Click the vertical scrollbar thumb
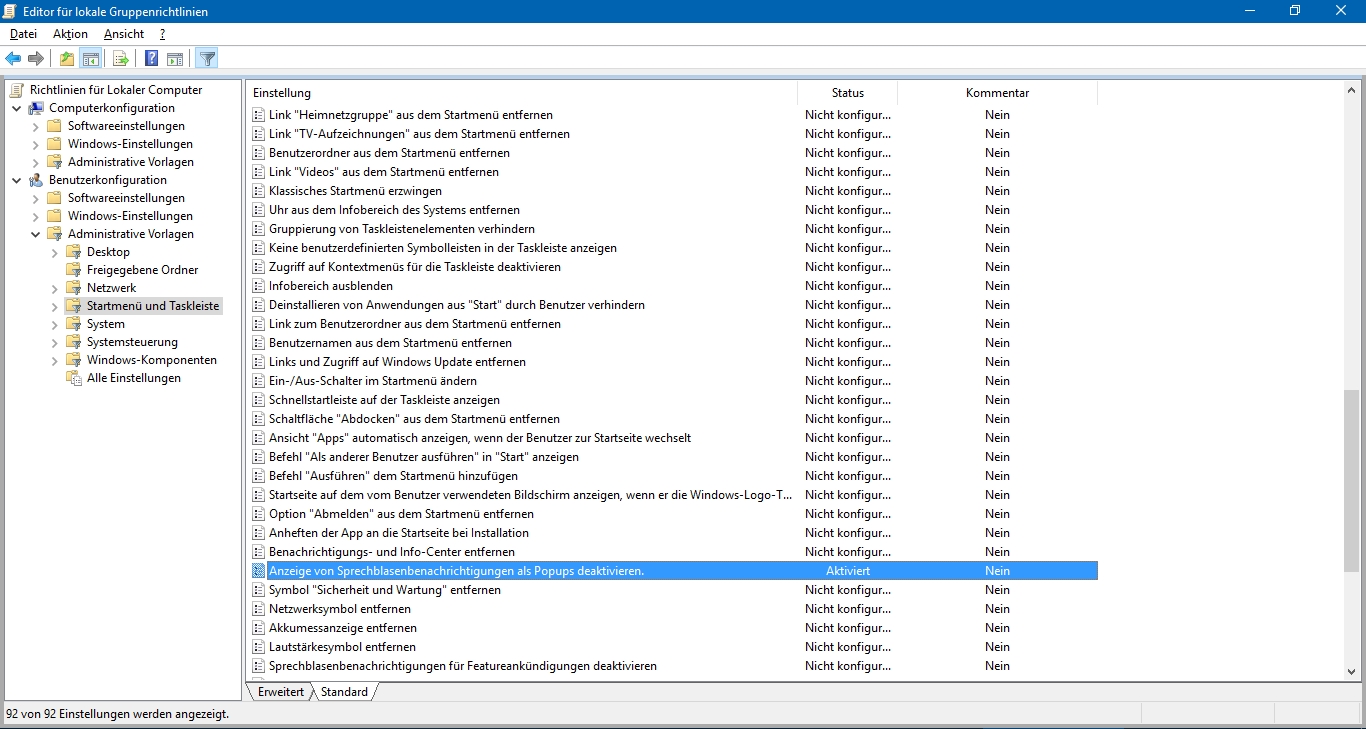This screenshot has width=1366, height=729. click(1352, 480)
